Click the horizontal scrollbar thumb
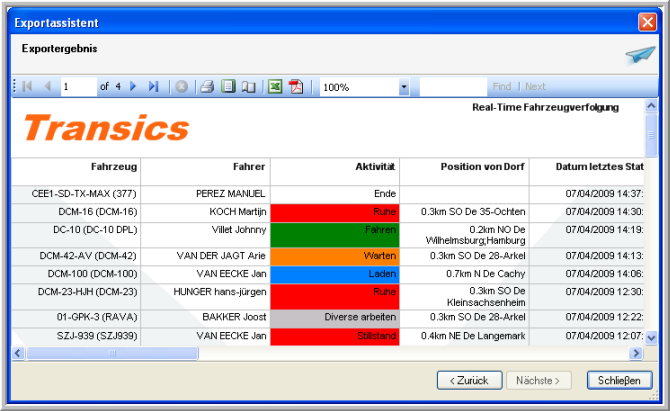 coord(112,353)
